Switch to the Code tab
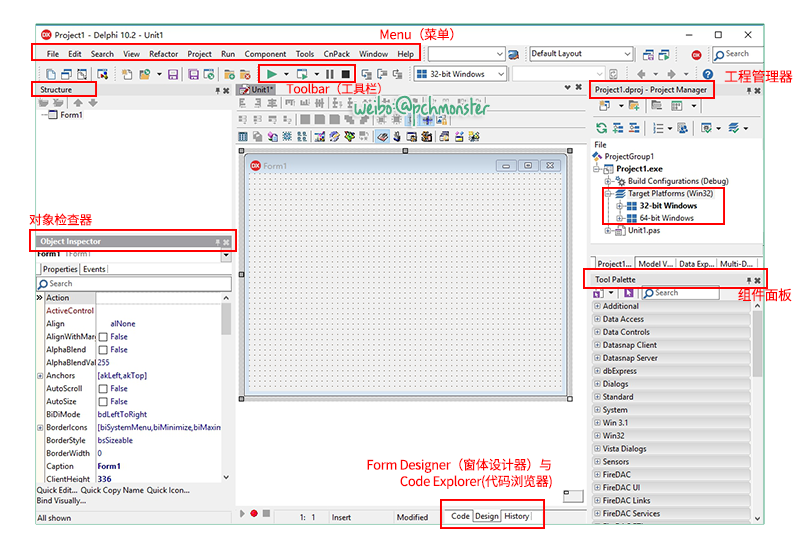This screenshot has width=800, height=549. tap(460, 516)
